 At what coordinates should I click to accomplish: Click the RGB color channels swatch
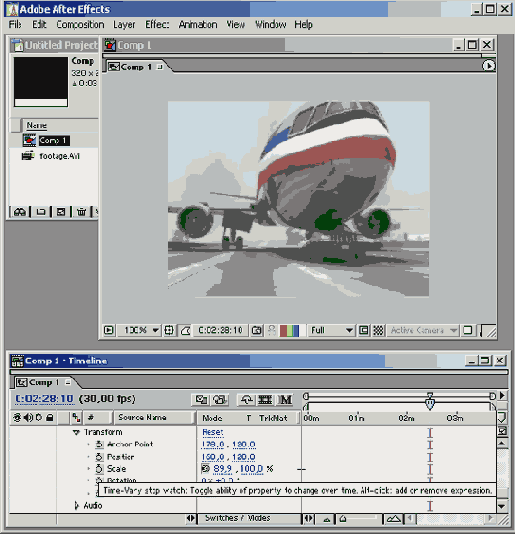point(289,331)
